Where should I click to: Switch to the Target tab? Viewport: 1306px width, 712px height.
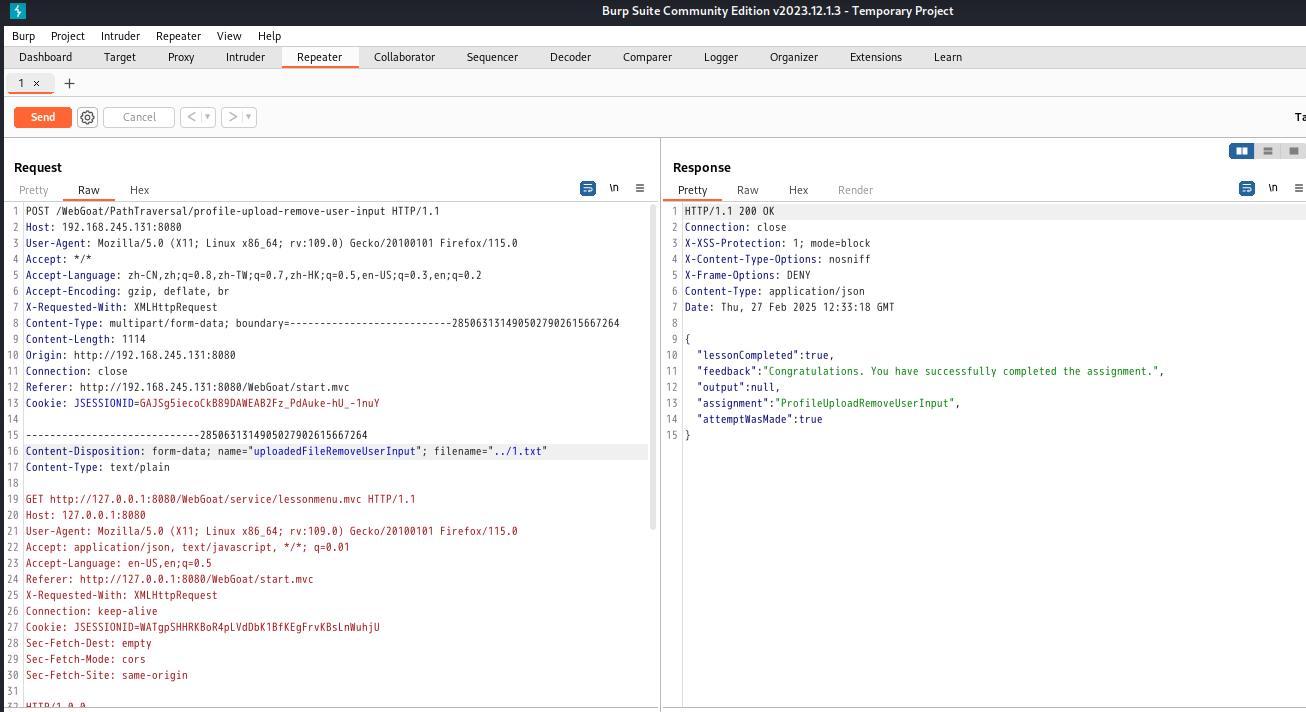(120, 57)
